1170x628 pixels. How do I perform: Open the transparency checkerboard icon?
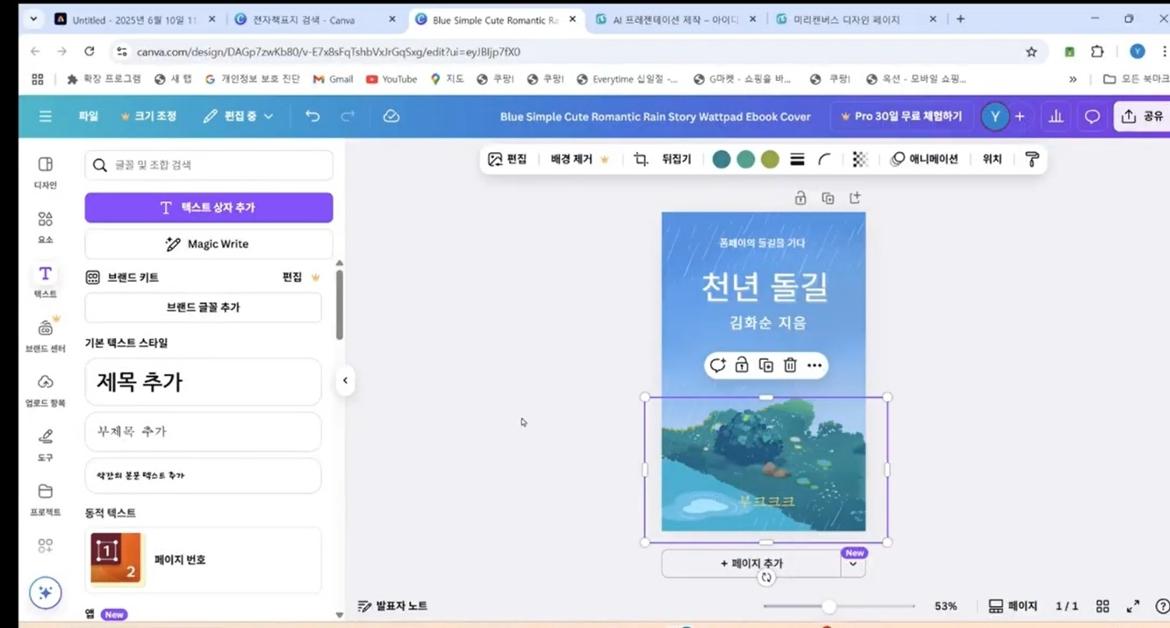(859, 159)
